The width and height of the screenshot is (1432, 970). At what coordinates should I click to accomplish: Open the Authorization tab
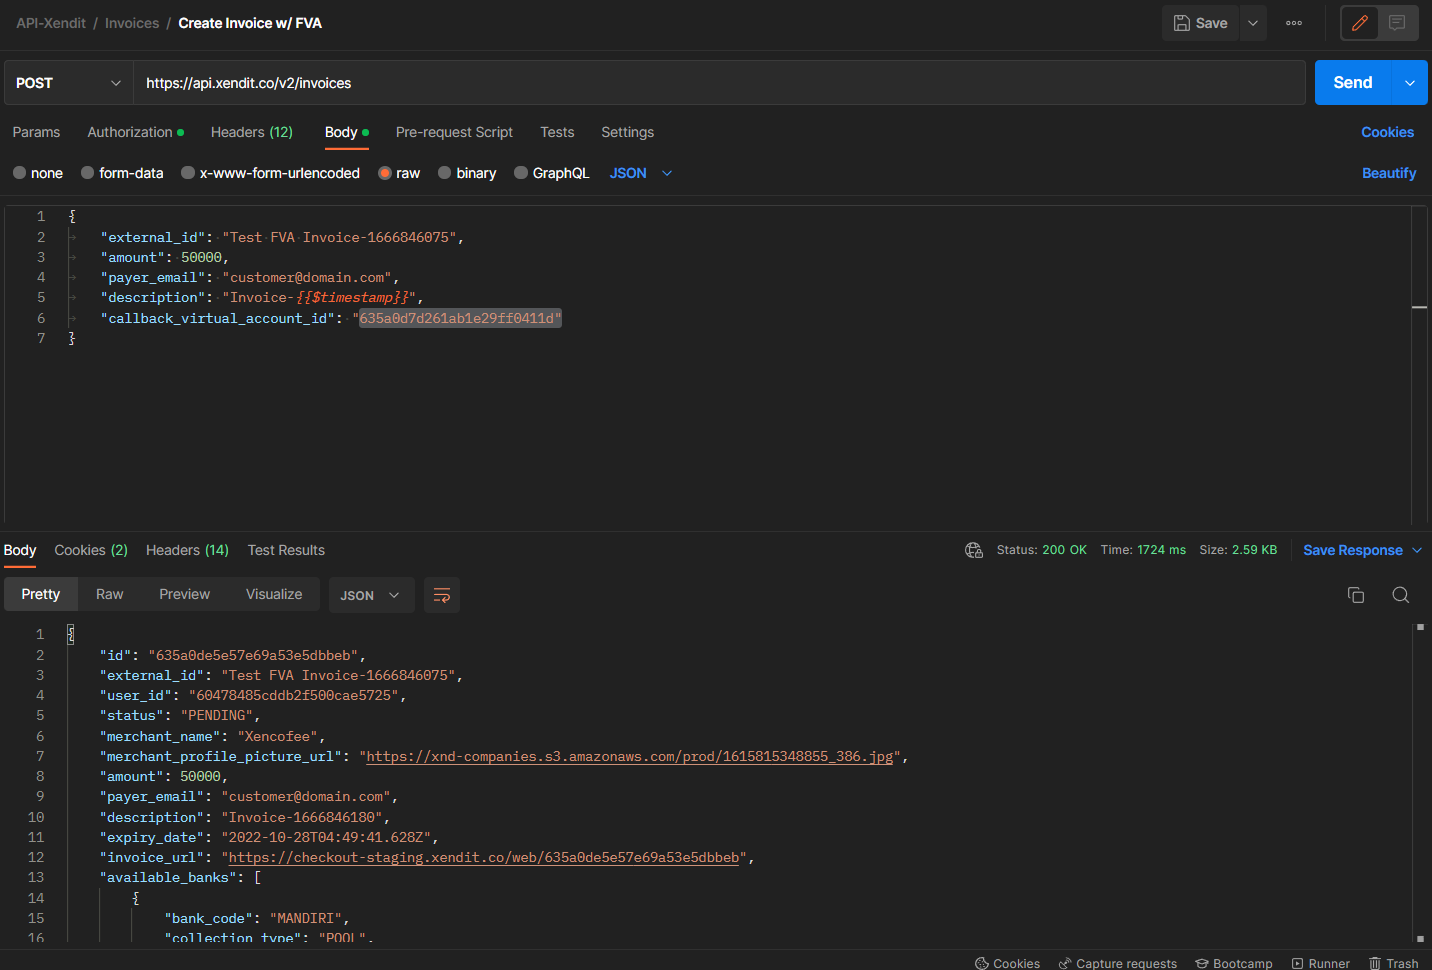135,132
